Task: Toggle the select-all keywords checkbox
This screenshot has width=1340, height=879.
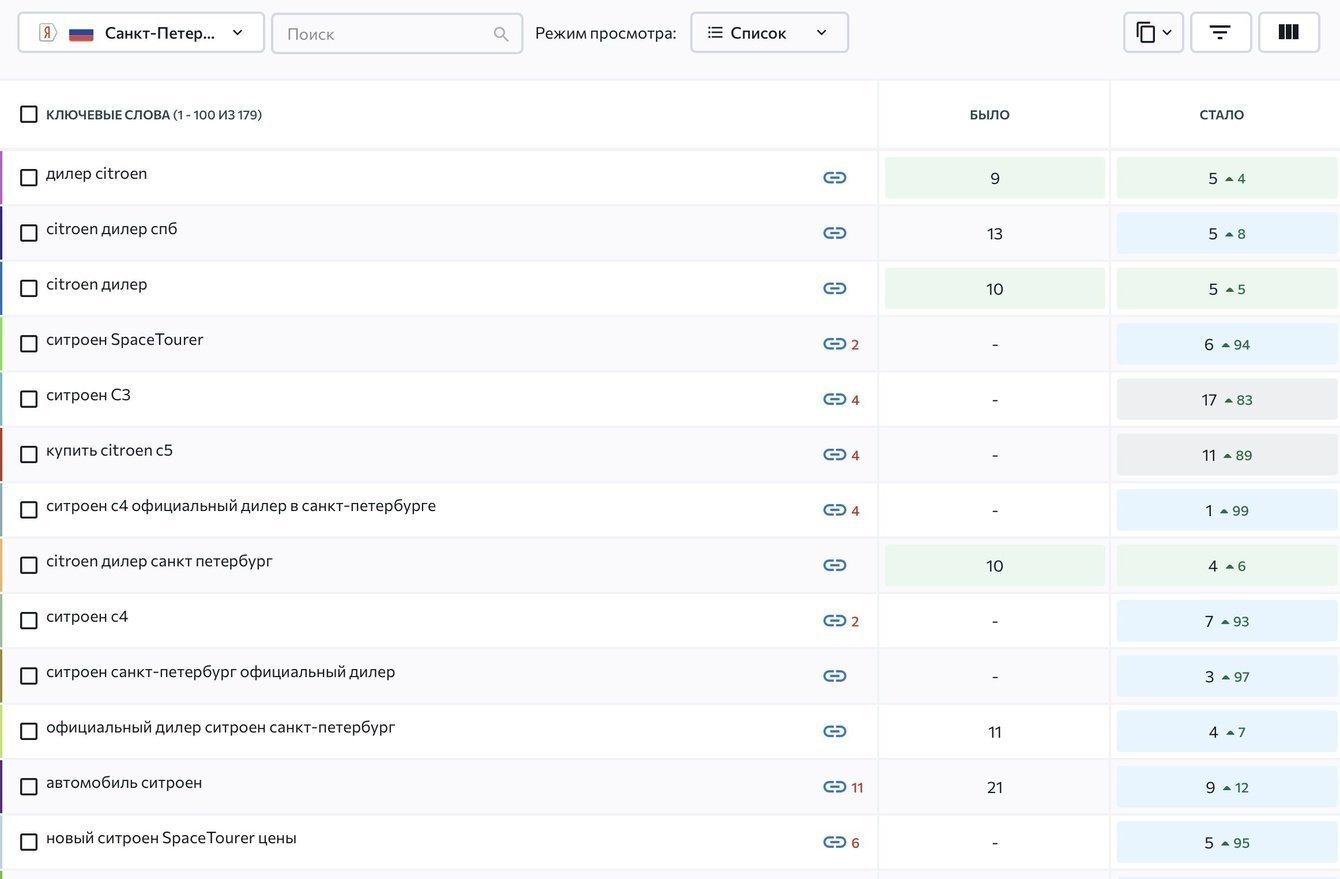Action: (x=29, y=114)
